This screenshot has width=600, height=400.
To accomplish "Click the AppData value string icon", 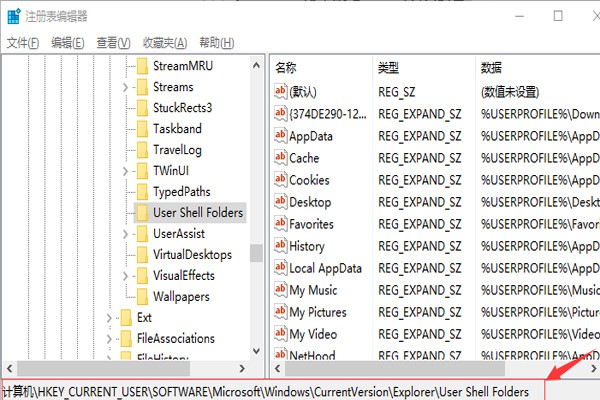I will 280,136.
